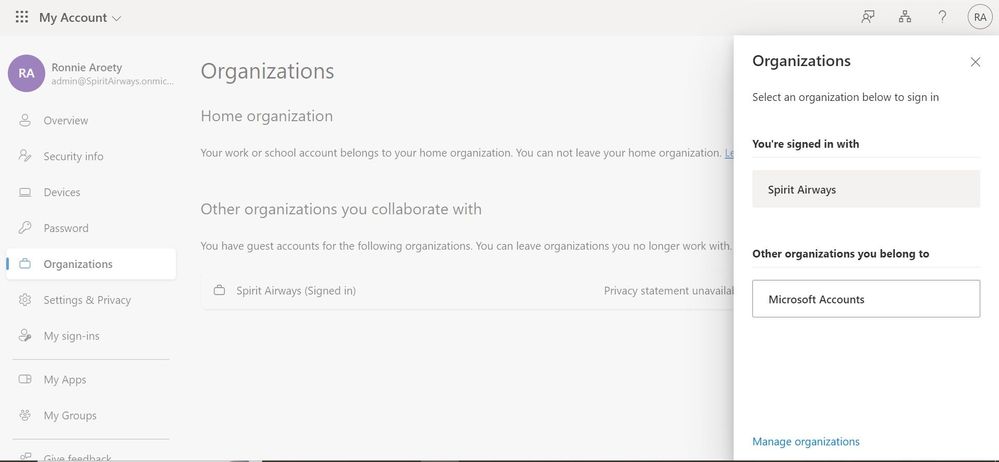Open the Help question mark icon
This screenshot has width=999, height=462.
tap(942, 17)
